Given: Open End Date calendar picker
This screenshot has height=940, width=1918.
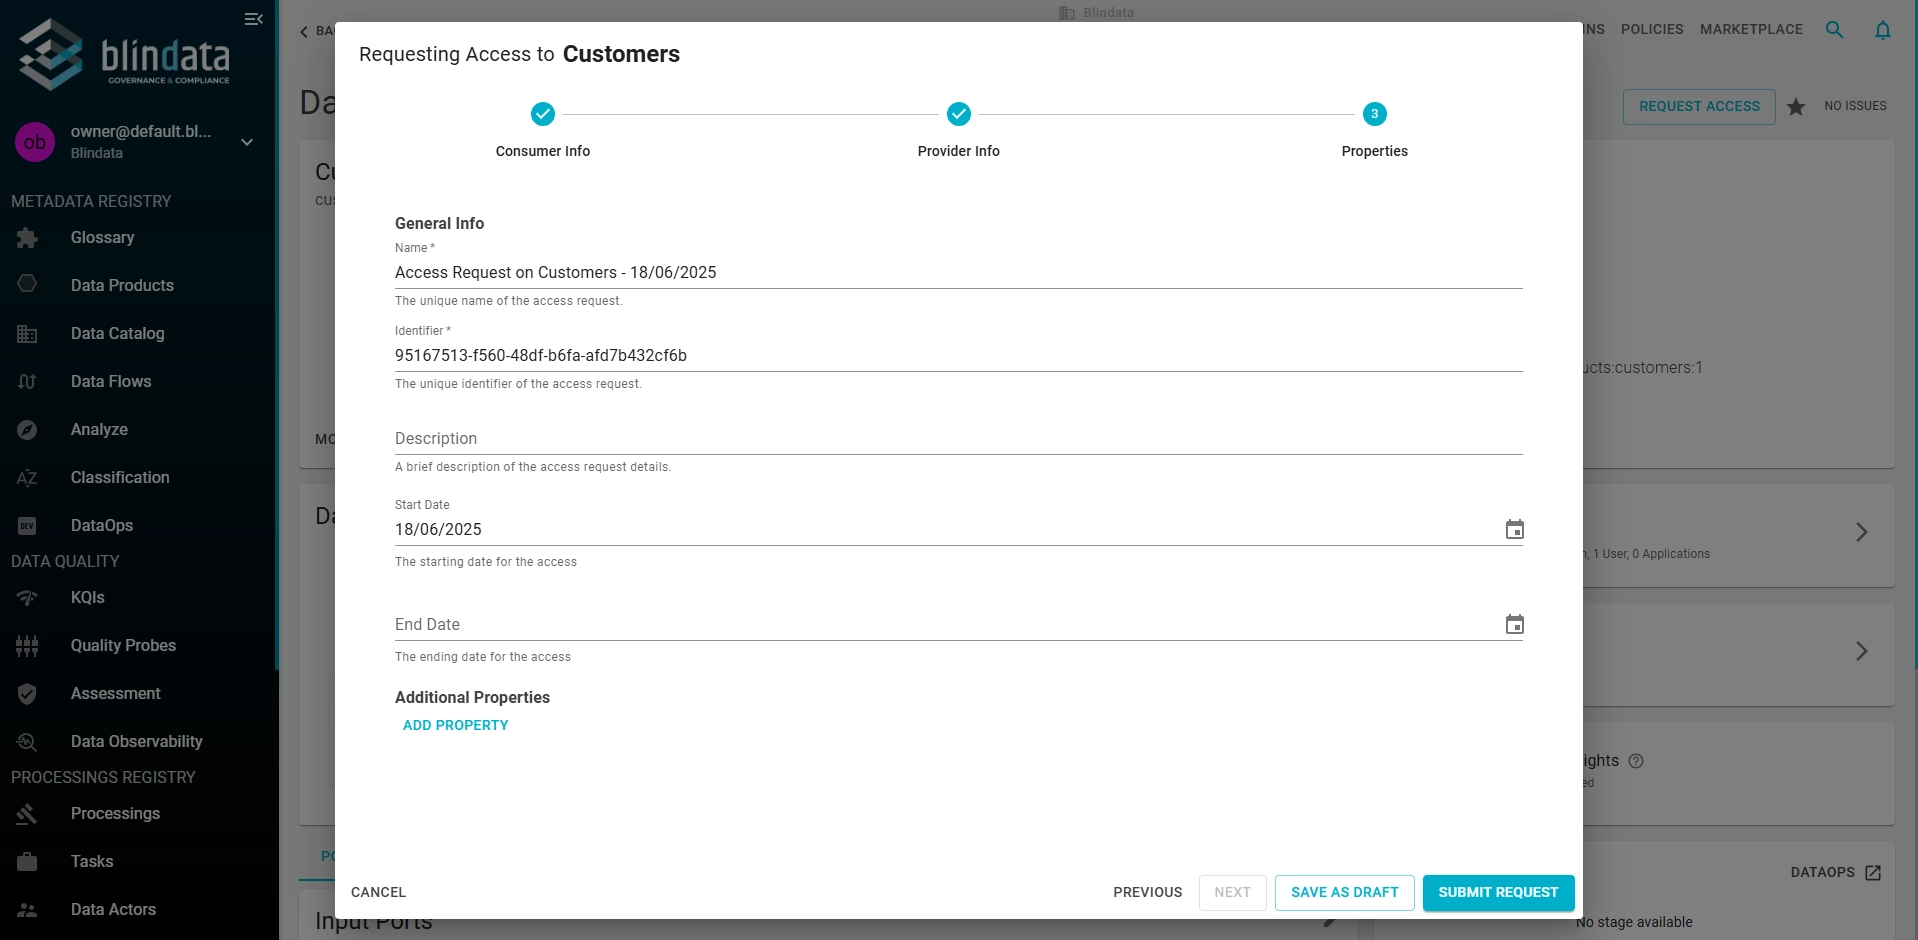Looking at the screenshot, I should click(x=1514, y=624).
